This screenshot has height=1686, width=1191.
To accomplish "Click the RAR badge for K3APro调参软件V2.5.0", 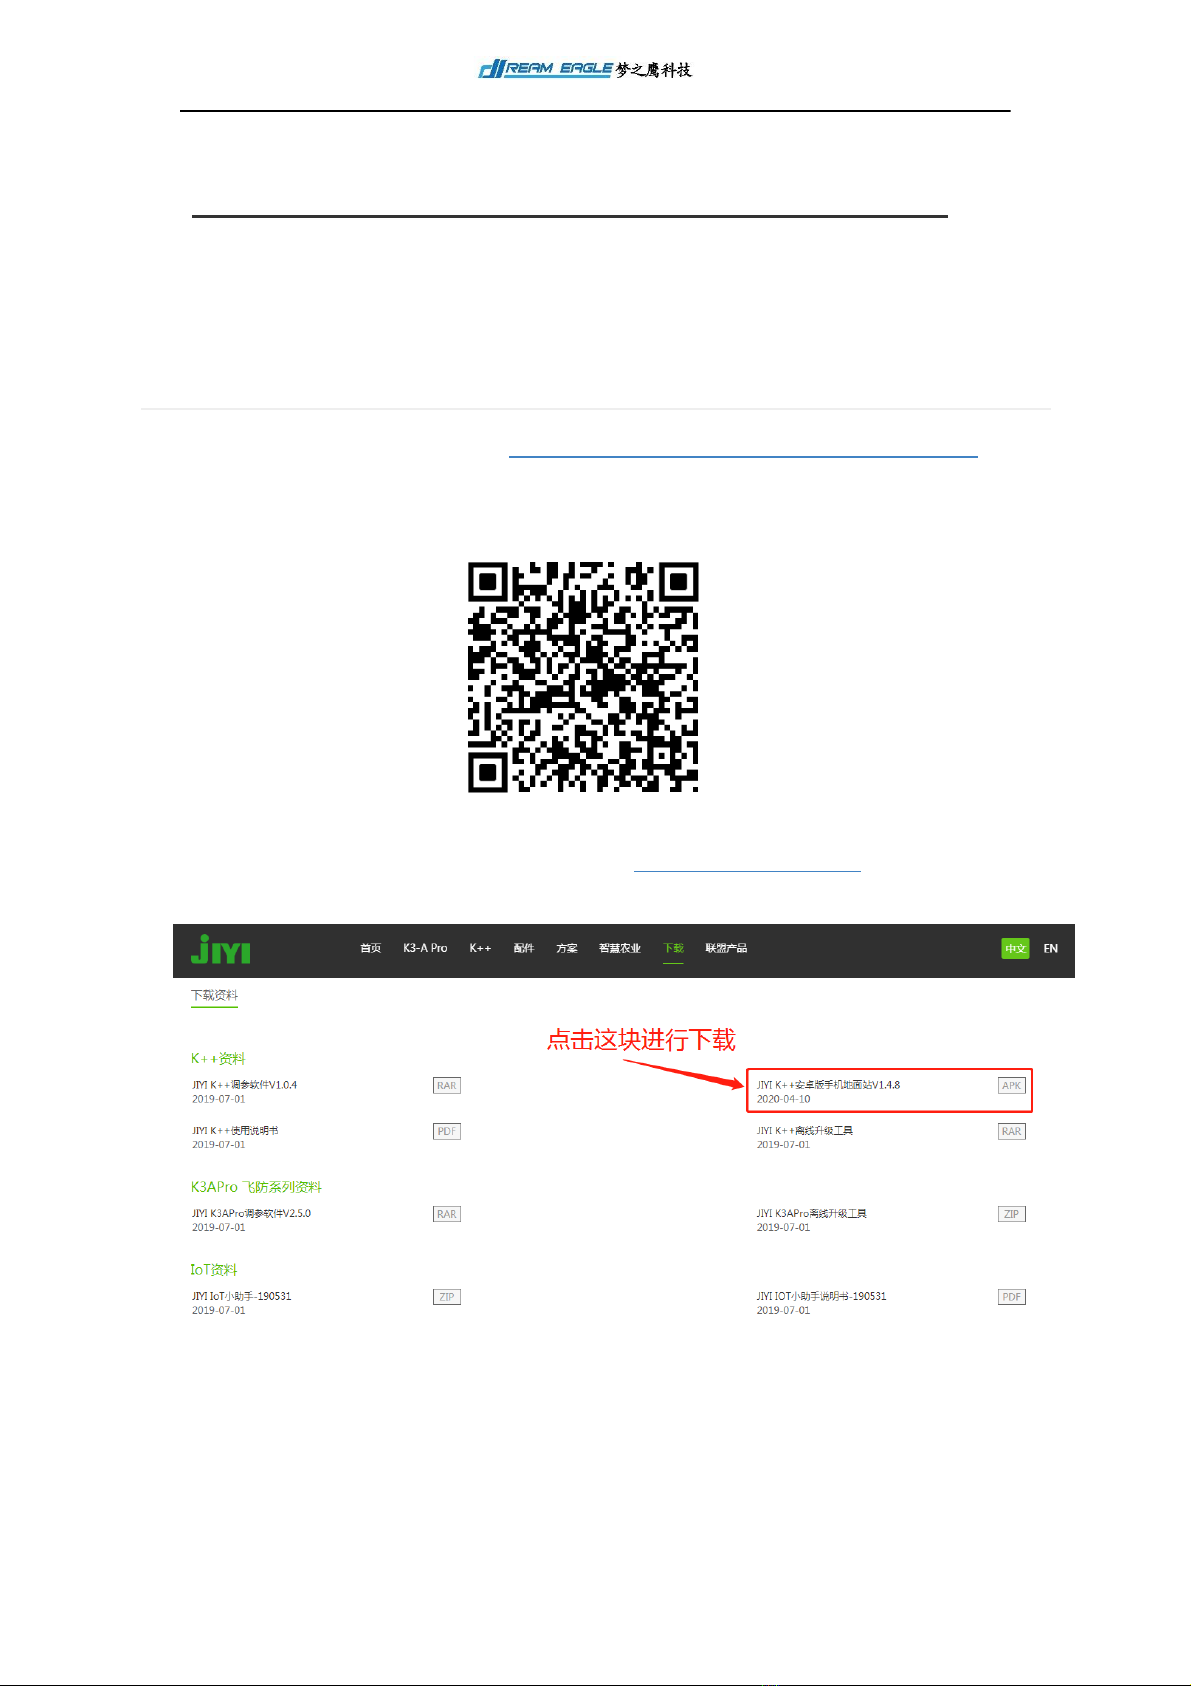I will (447, 1215).
